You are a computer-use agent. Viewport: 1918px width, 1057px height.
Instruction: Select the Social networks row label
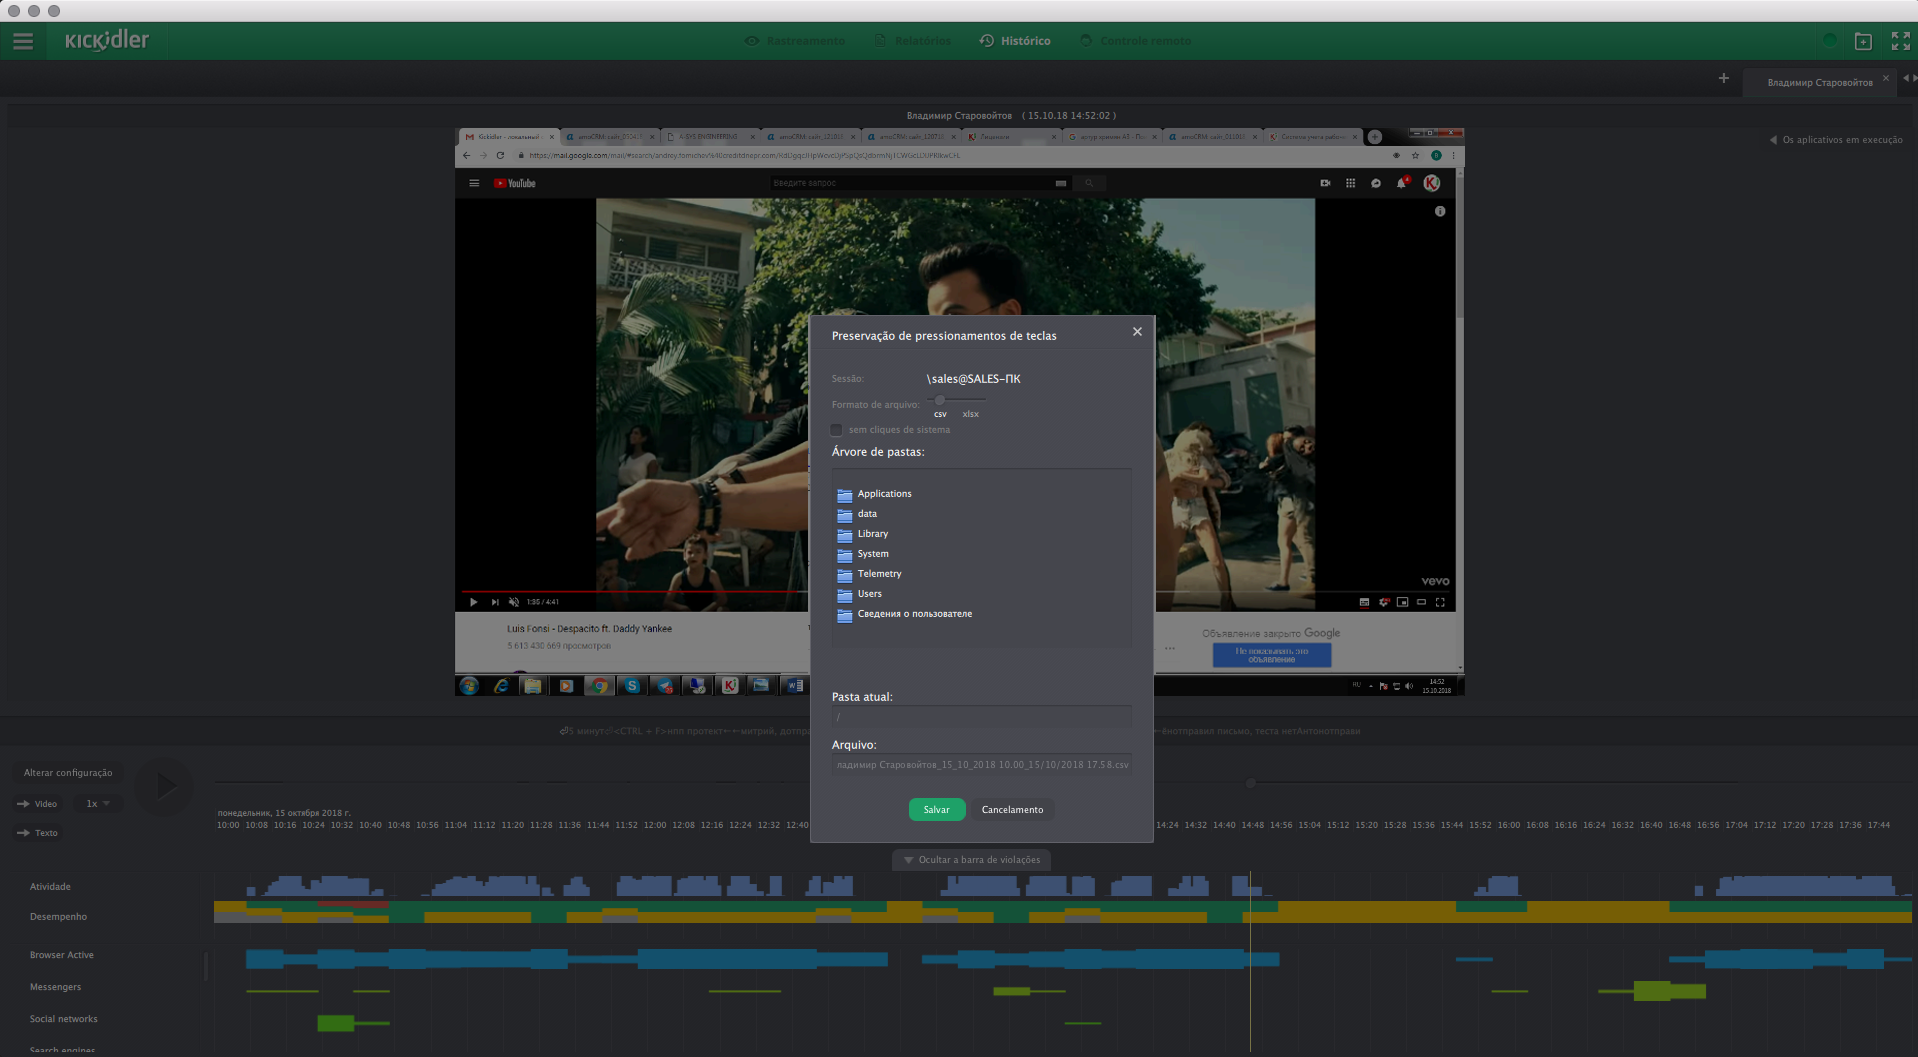coord(64,1019)
